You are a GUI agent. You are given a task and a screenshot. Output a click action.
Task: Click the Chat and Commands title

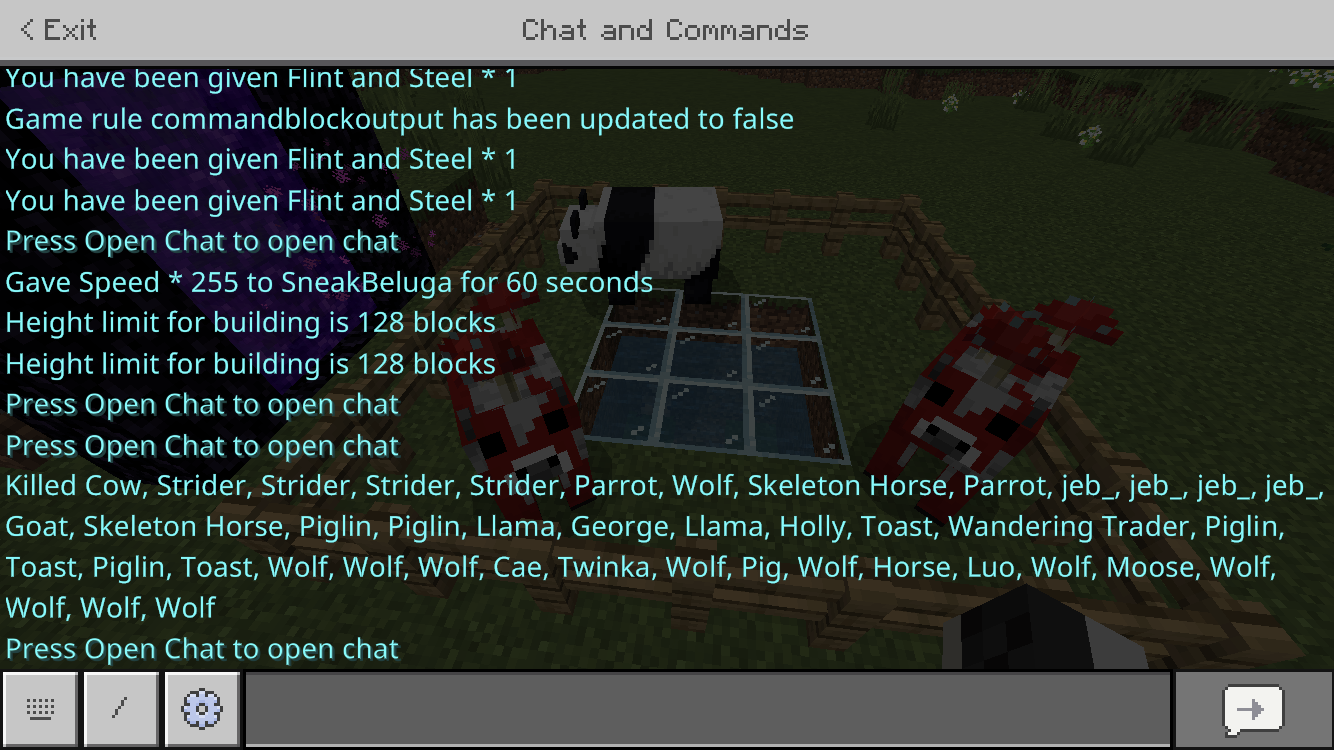665,30
